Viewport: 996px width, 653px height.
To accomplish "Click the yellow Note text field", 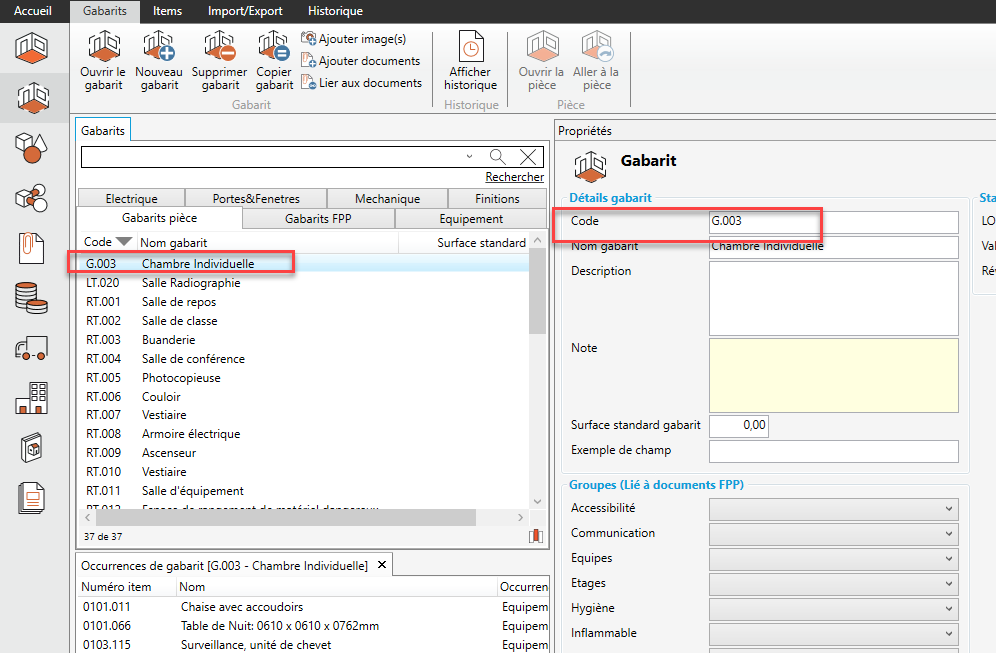I will (833, 373).
